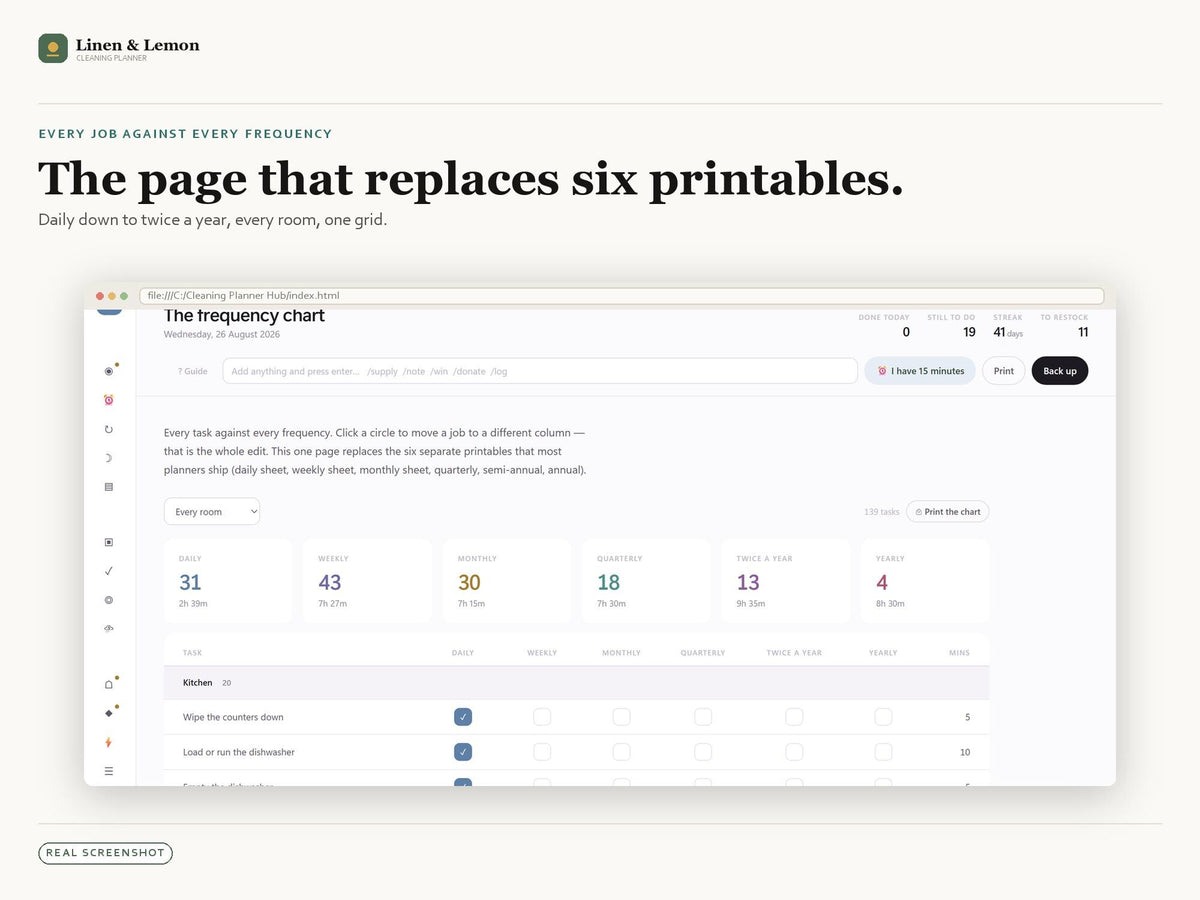Uncheck Daily for Load or run the dishwasher
1200x900 pixels.
coord(463,752)
